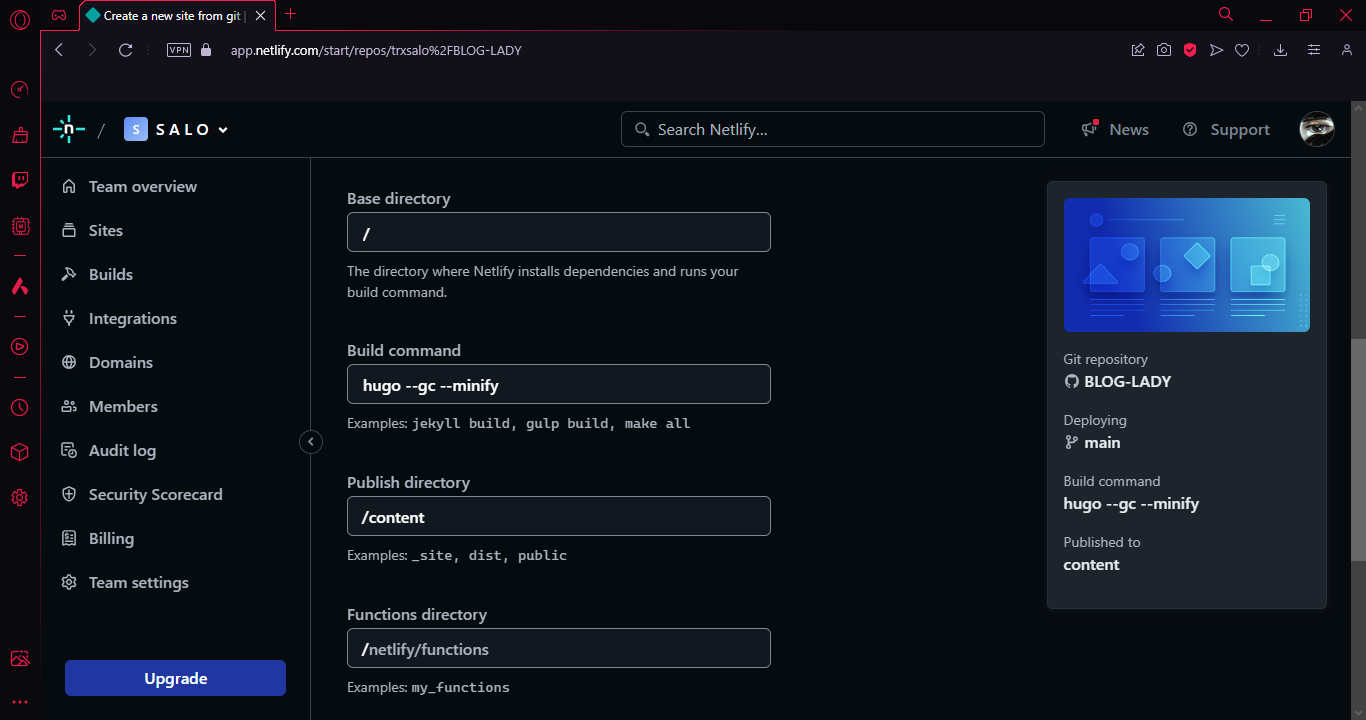Click the site preview illustration thumbnail

point(1187,265)
